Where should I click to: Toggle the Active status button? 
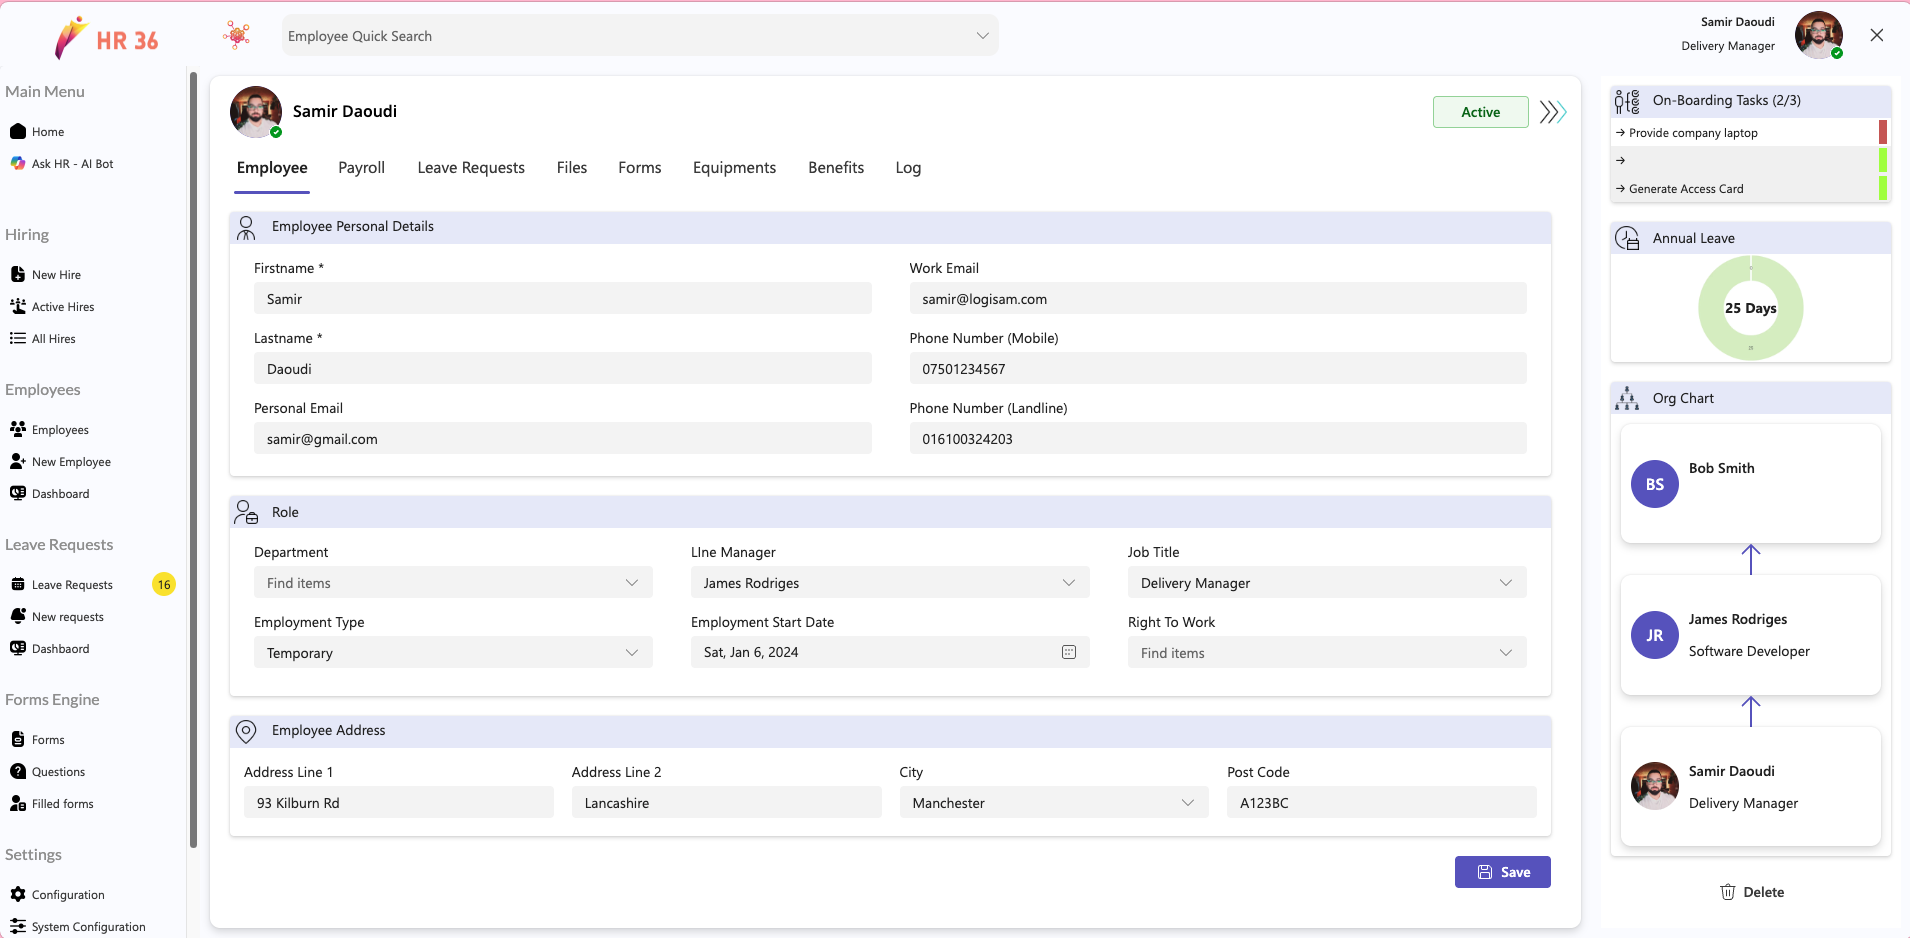coord(1480,112)
